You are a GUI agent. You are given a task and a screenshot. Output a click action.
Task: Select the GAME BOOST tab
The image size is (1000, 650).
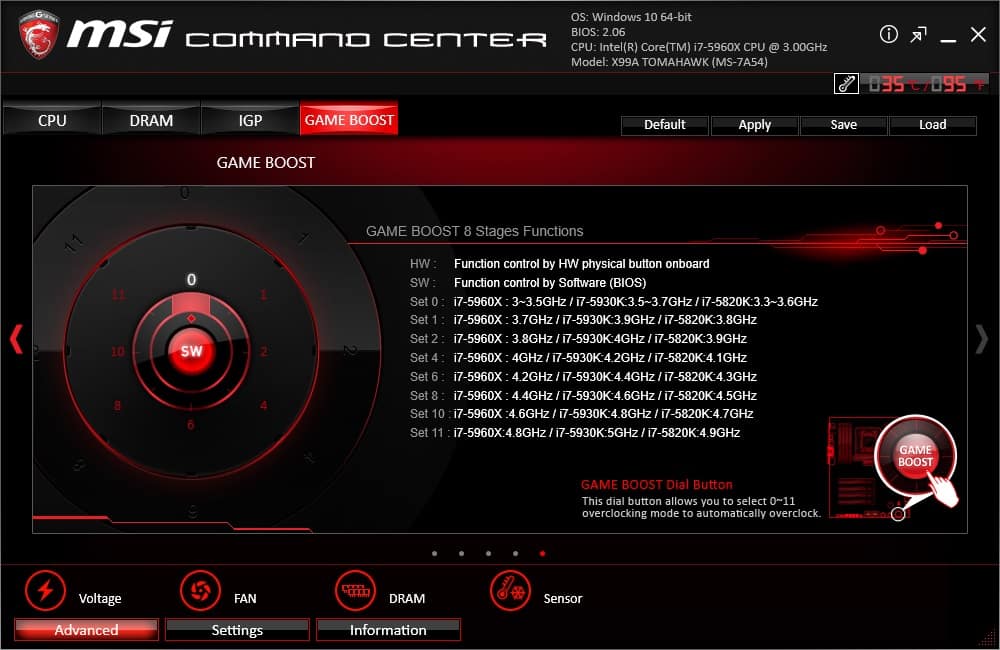pos(349,119)
